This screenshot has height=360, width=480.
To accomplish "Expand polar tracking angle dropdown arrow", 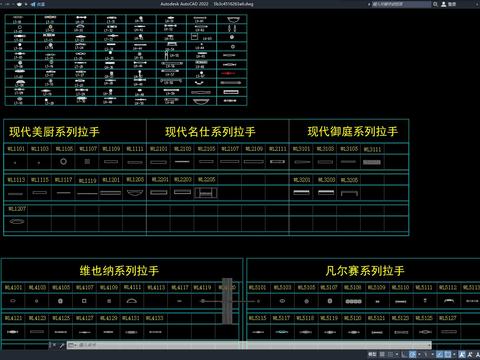I will (419, 354).
